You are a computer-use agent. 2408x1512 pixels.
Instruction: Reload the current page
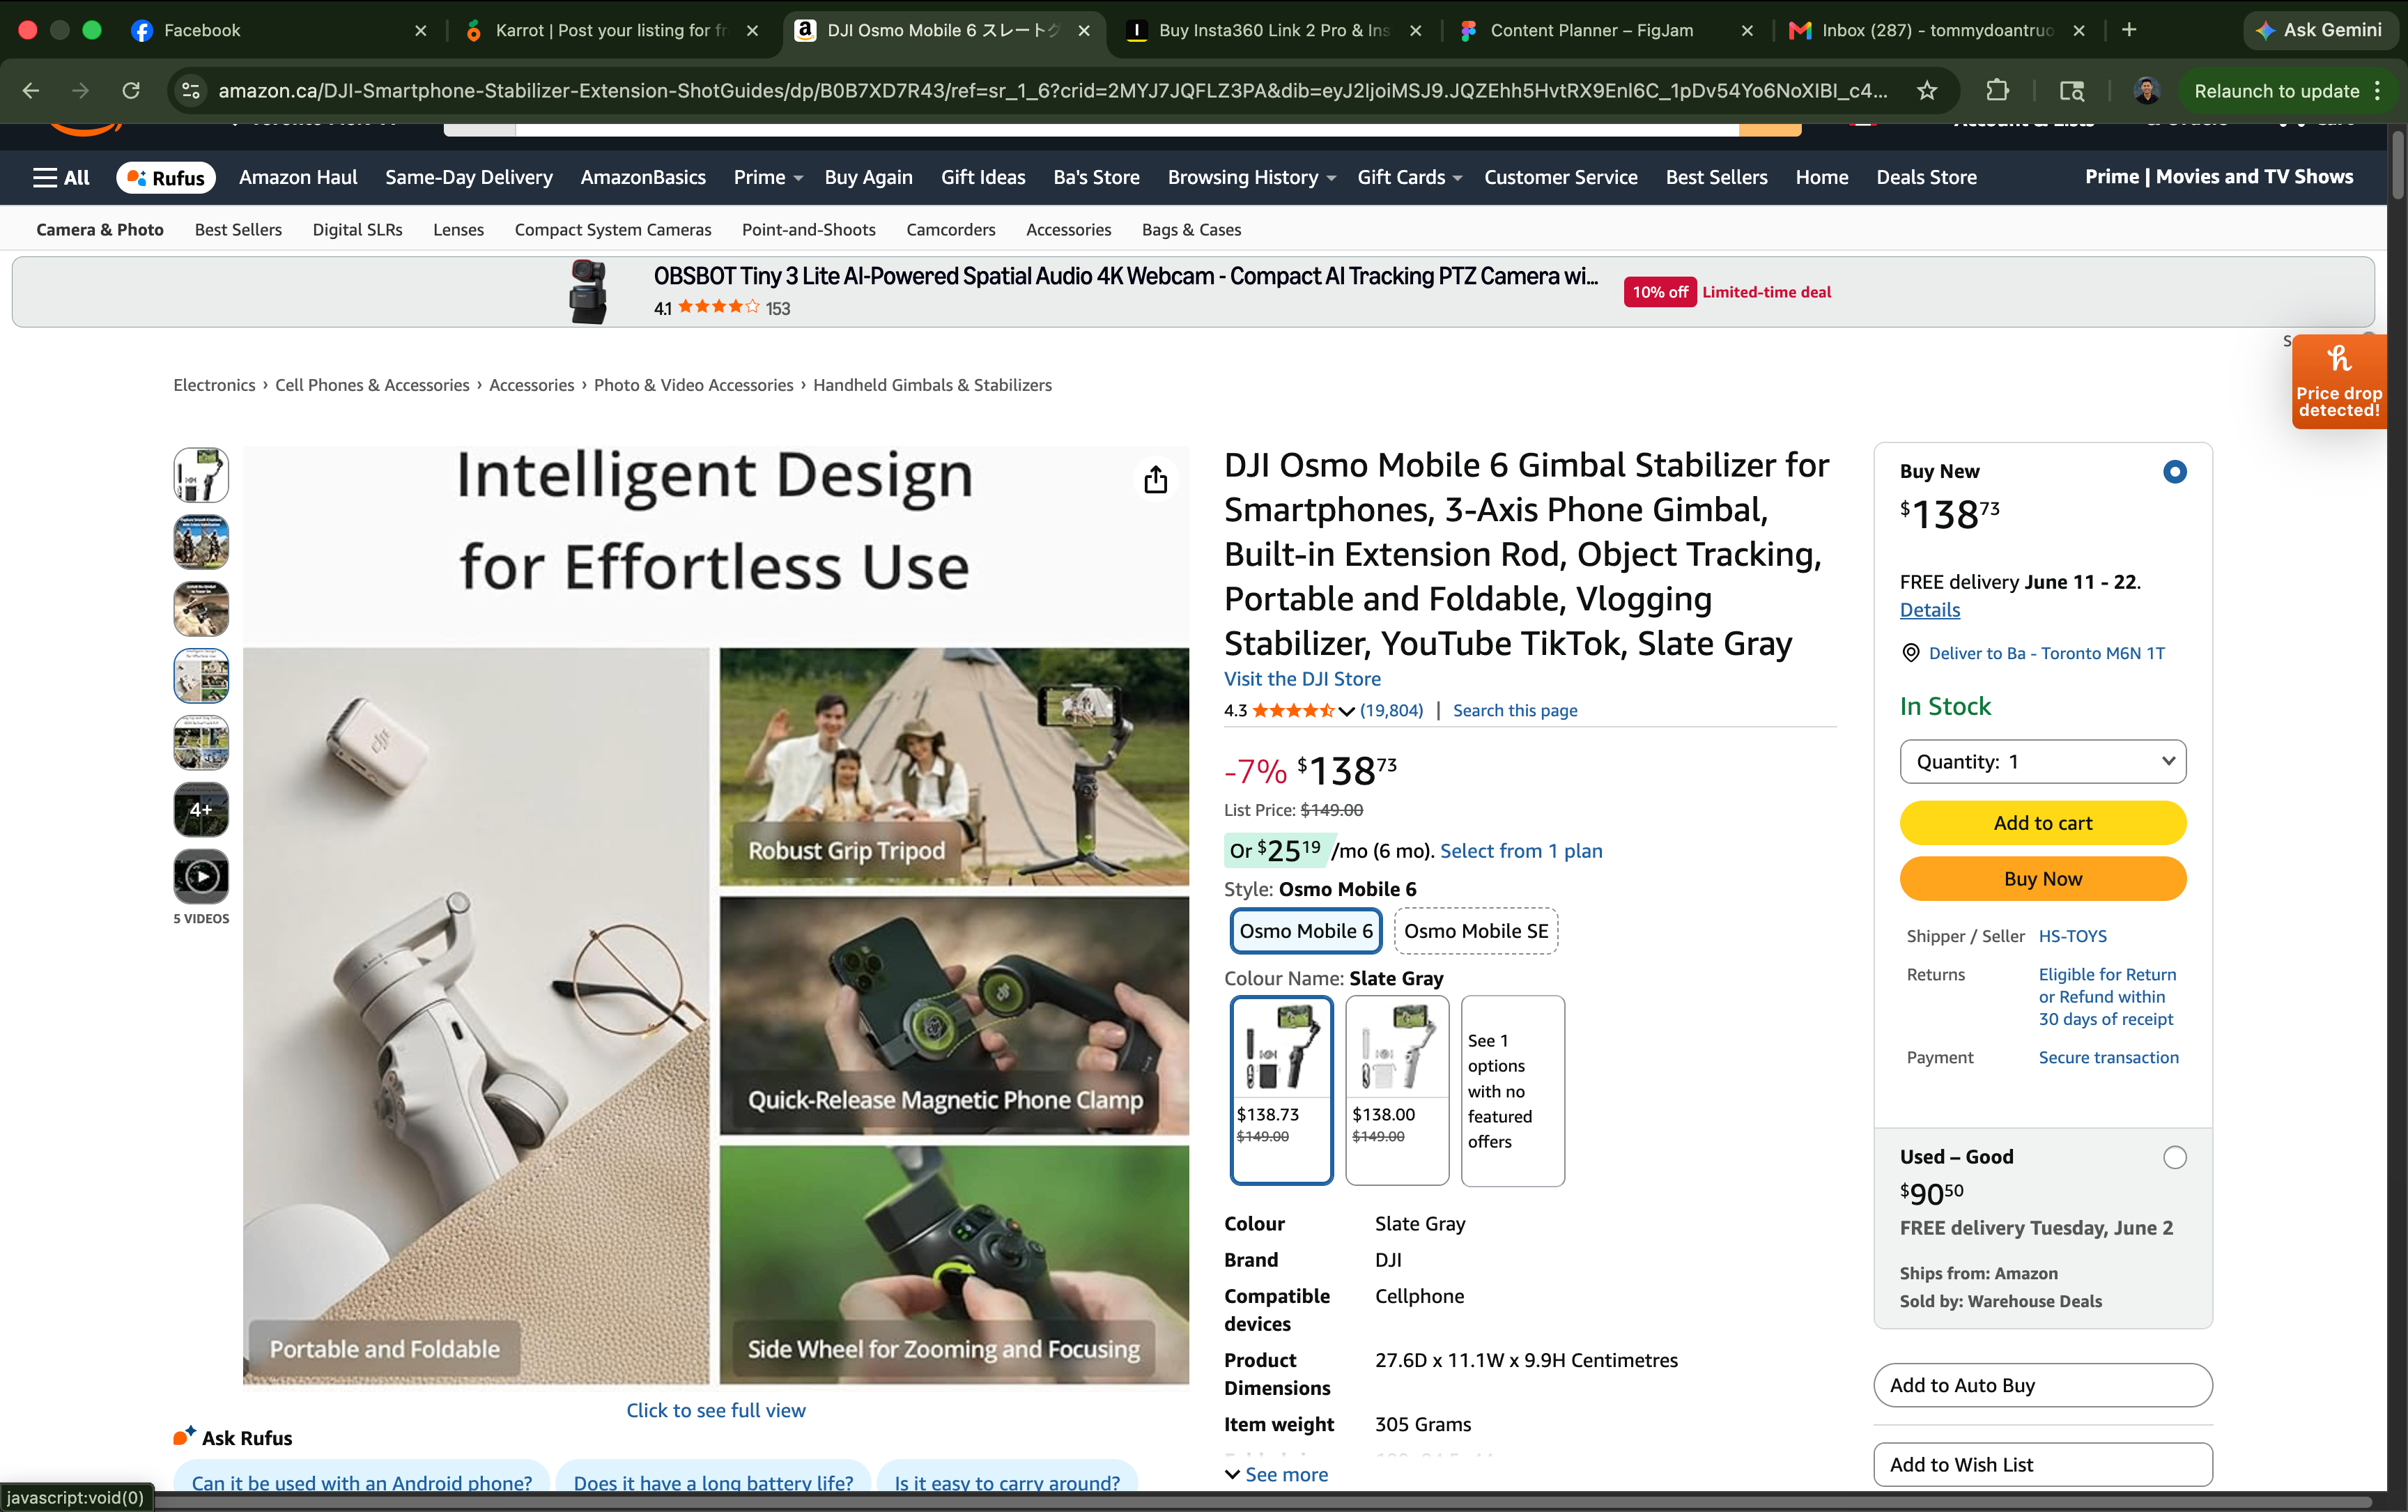coord(131,91)
